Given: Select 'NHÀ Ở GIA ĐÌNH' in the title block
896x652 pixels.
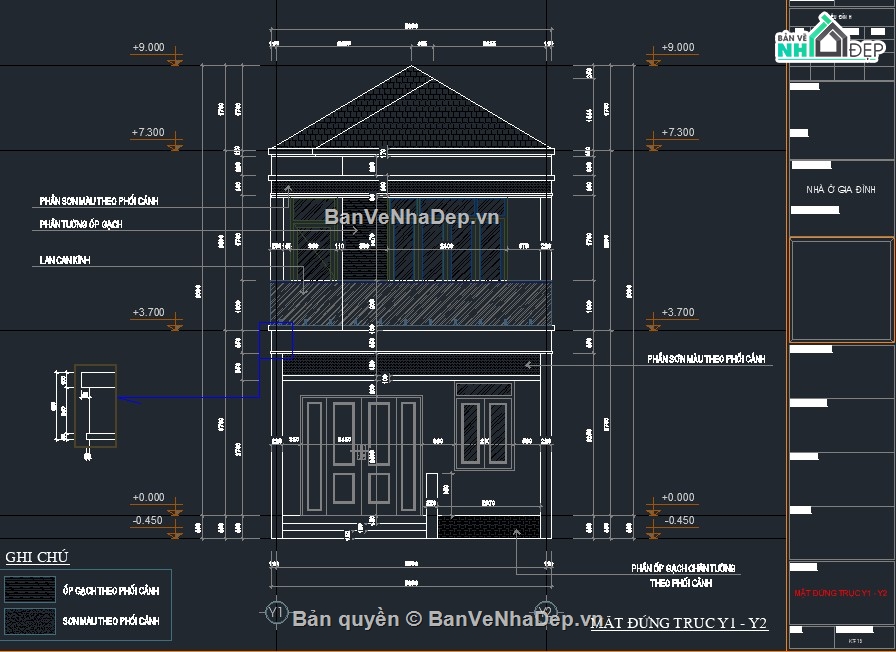Looking at the screenshot, I should 841,190.
